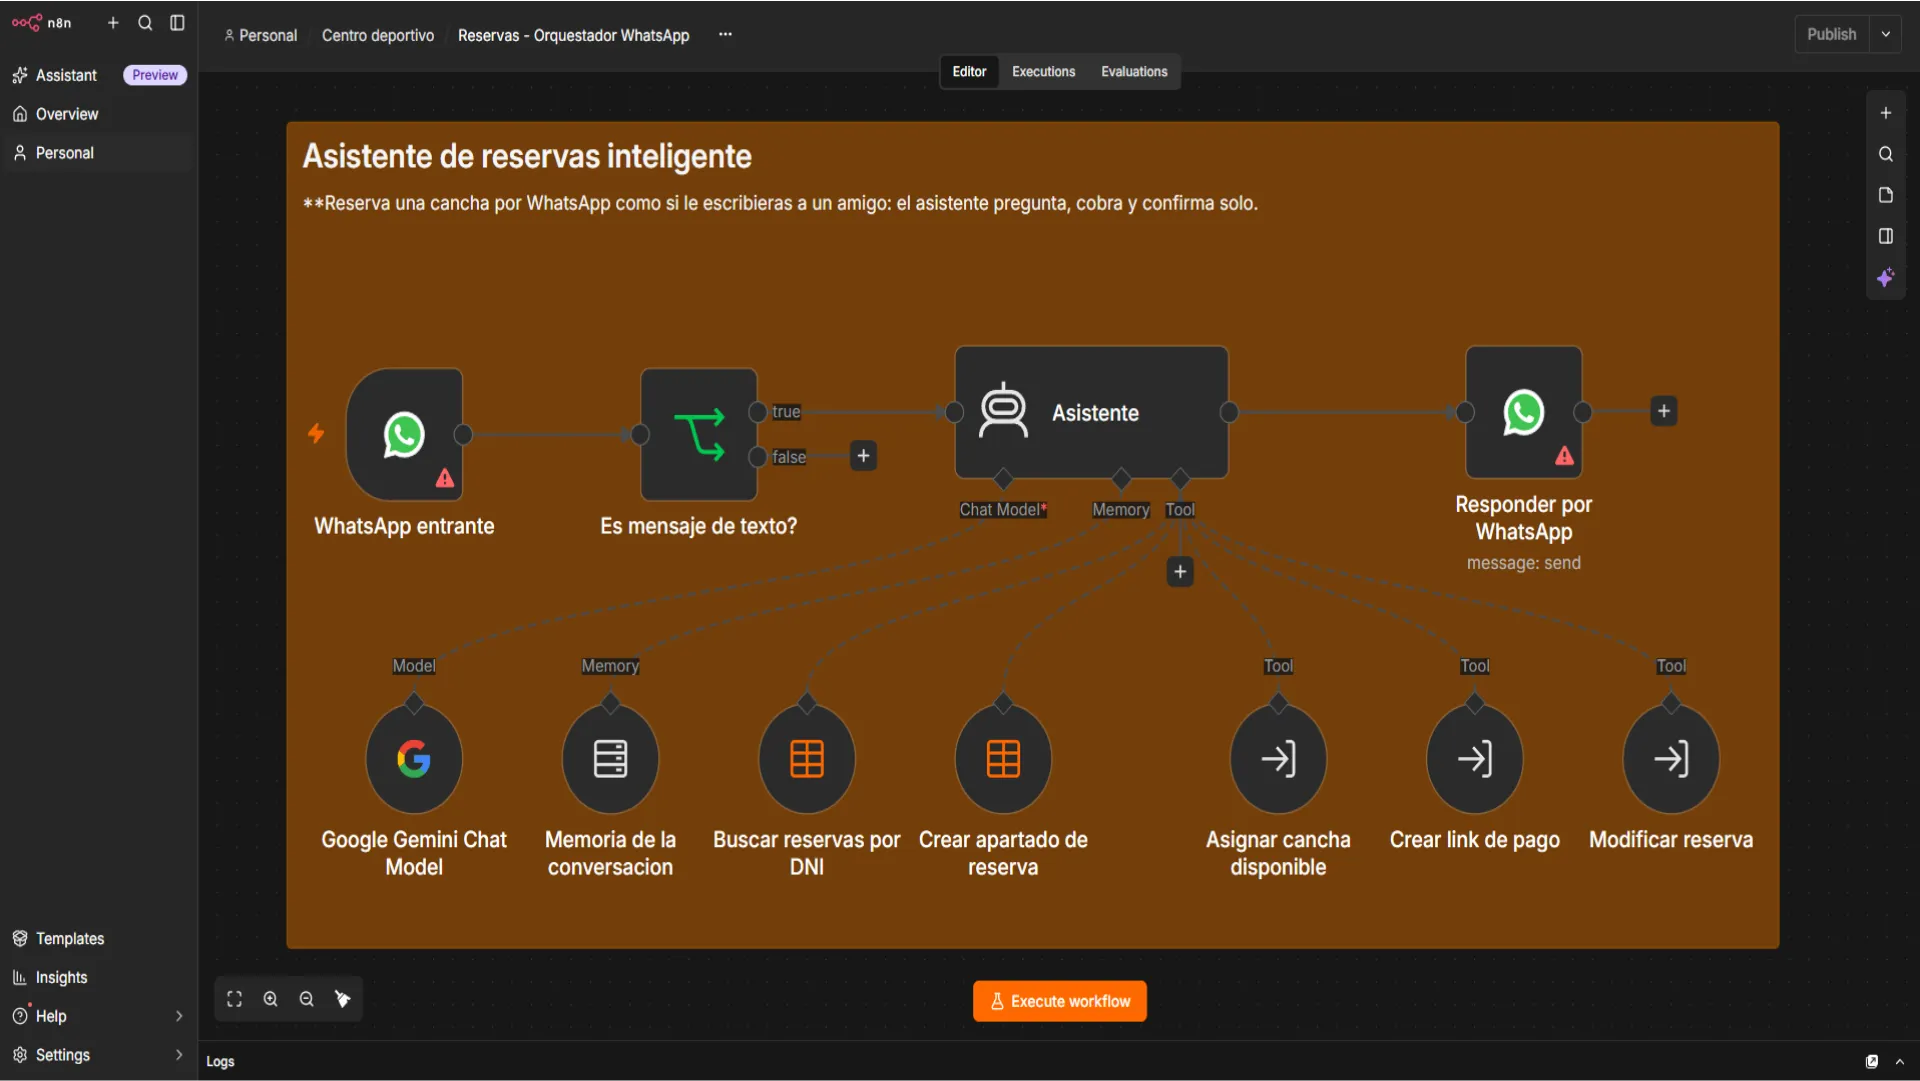Open the Asistente AI agent node
Viewport: 1920px width, 1081px height.
1091,412
